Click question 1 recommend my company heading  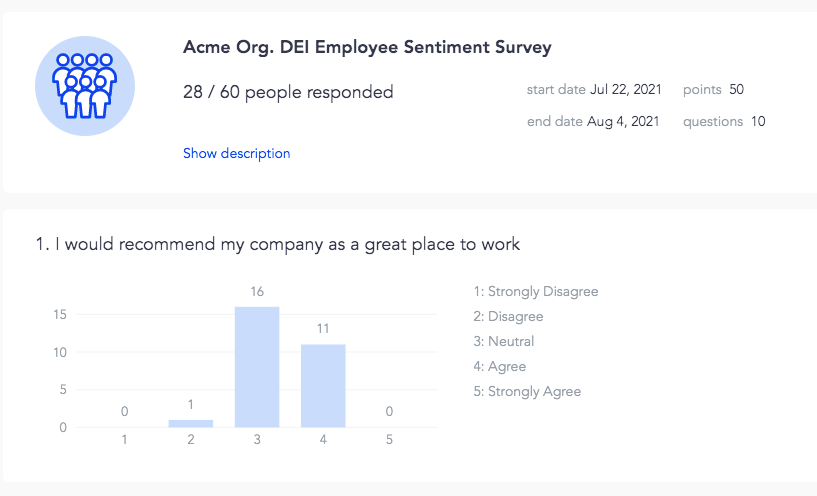(278, 244)
